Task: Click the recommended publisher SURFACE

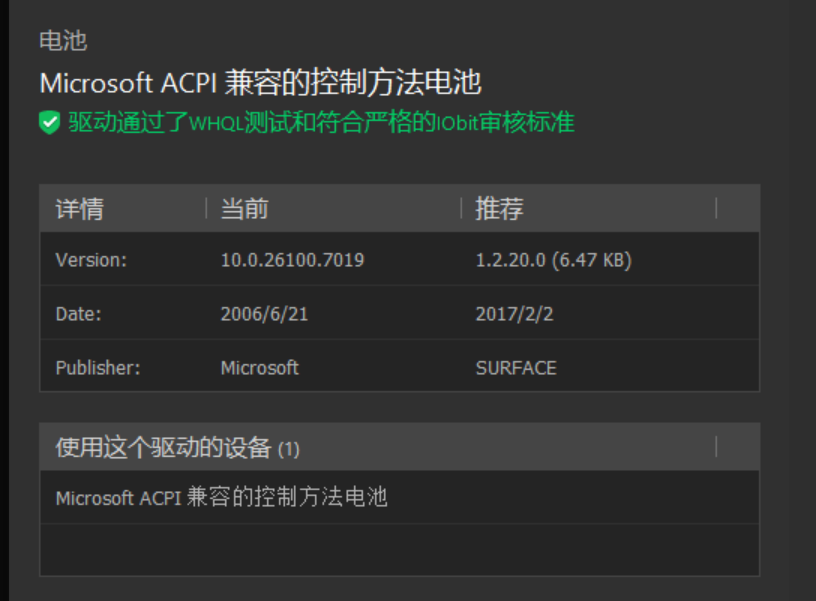Action: pos(515,368)
